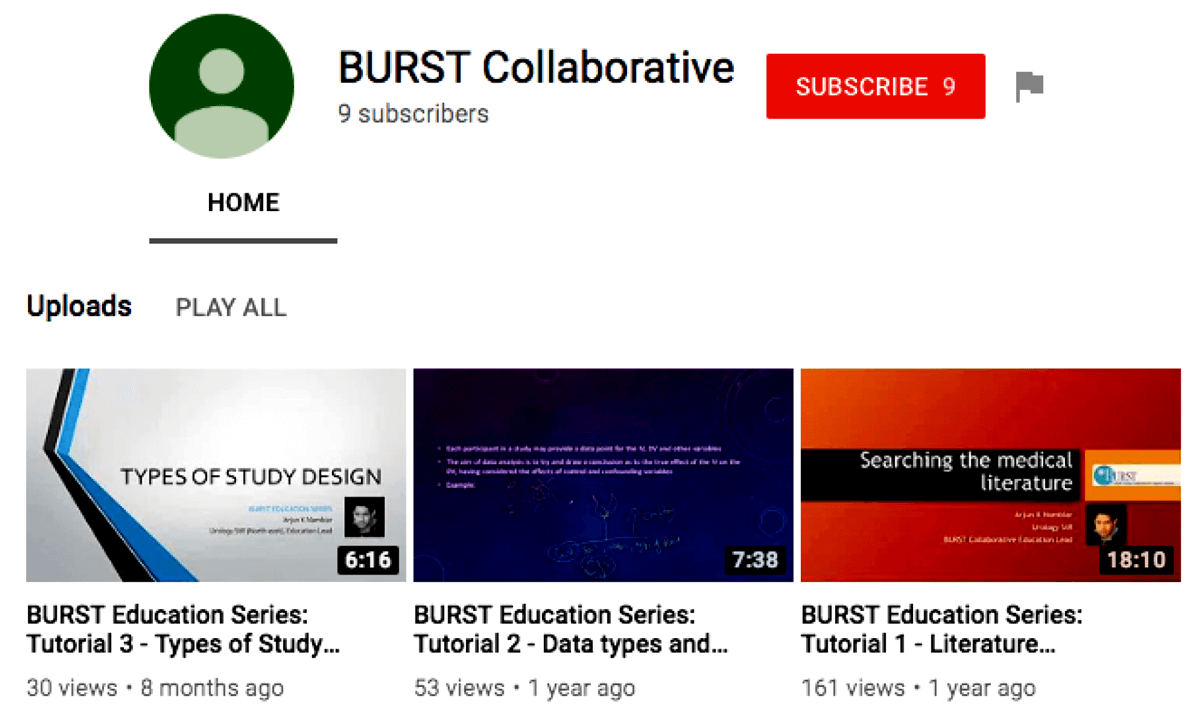Click the flag icon to report the channel

(1029, 86)
